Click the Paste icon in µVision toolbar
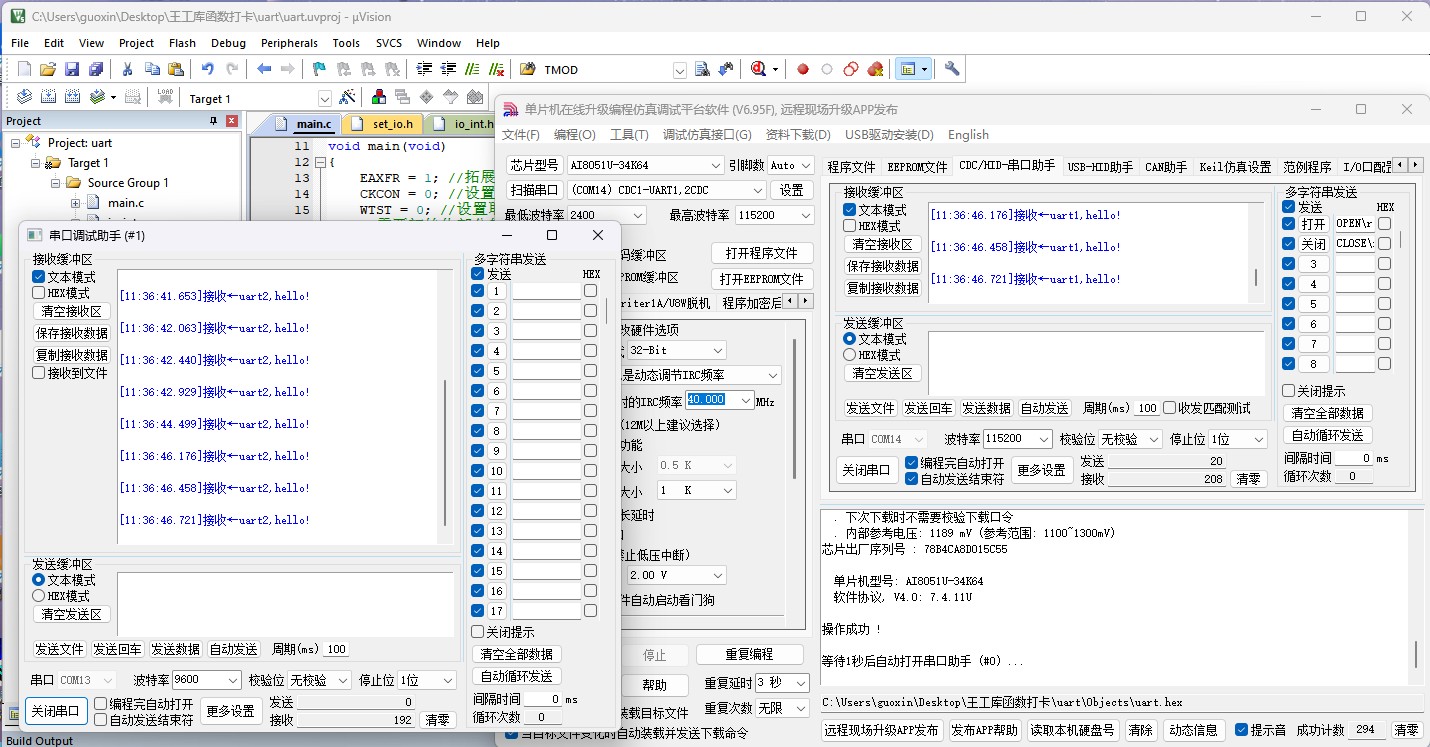 tap(176, 69)
